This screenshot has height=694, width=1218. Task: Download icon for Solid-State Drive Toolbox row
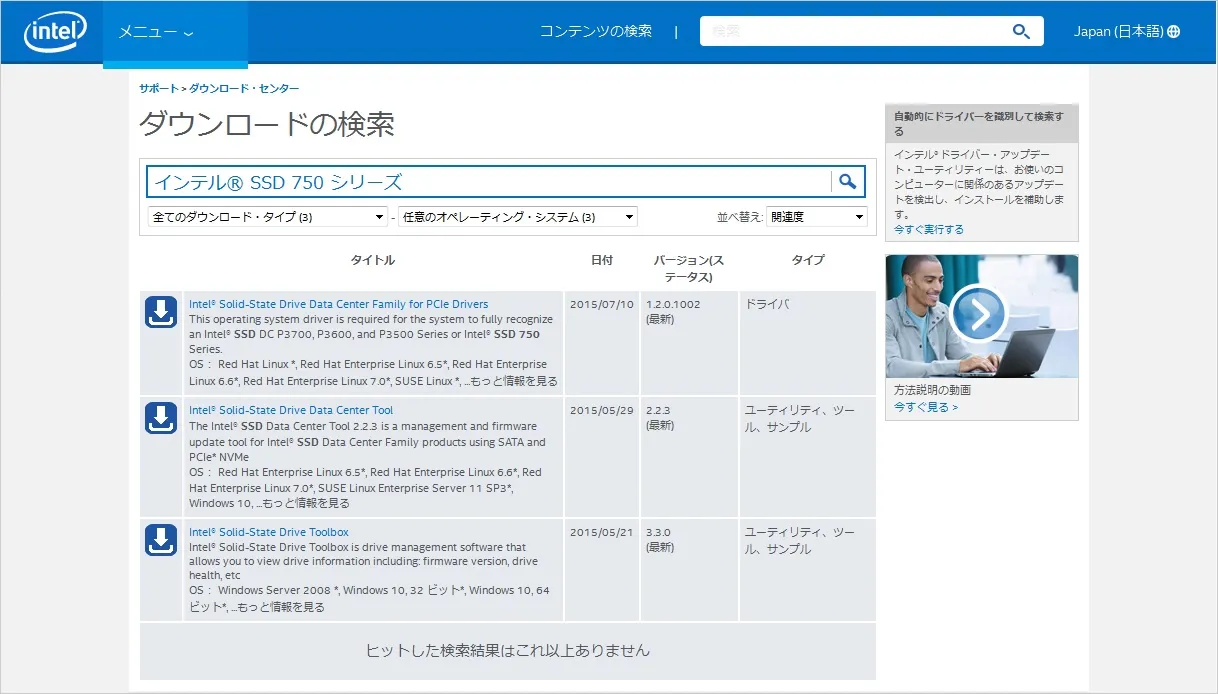[161, 540]
